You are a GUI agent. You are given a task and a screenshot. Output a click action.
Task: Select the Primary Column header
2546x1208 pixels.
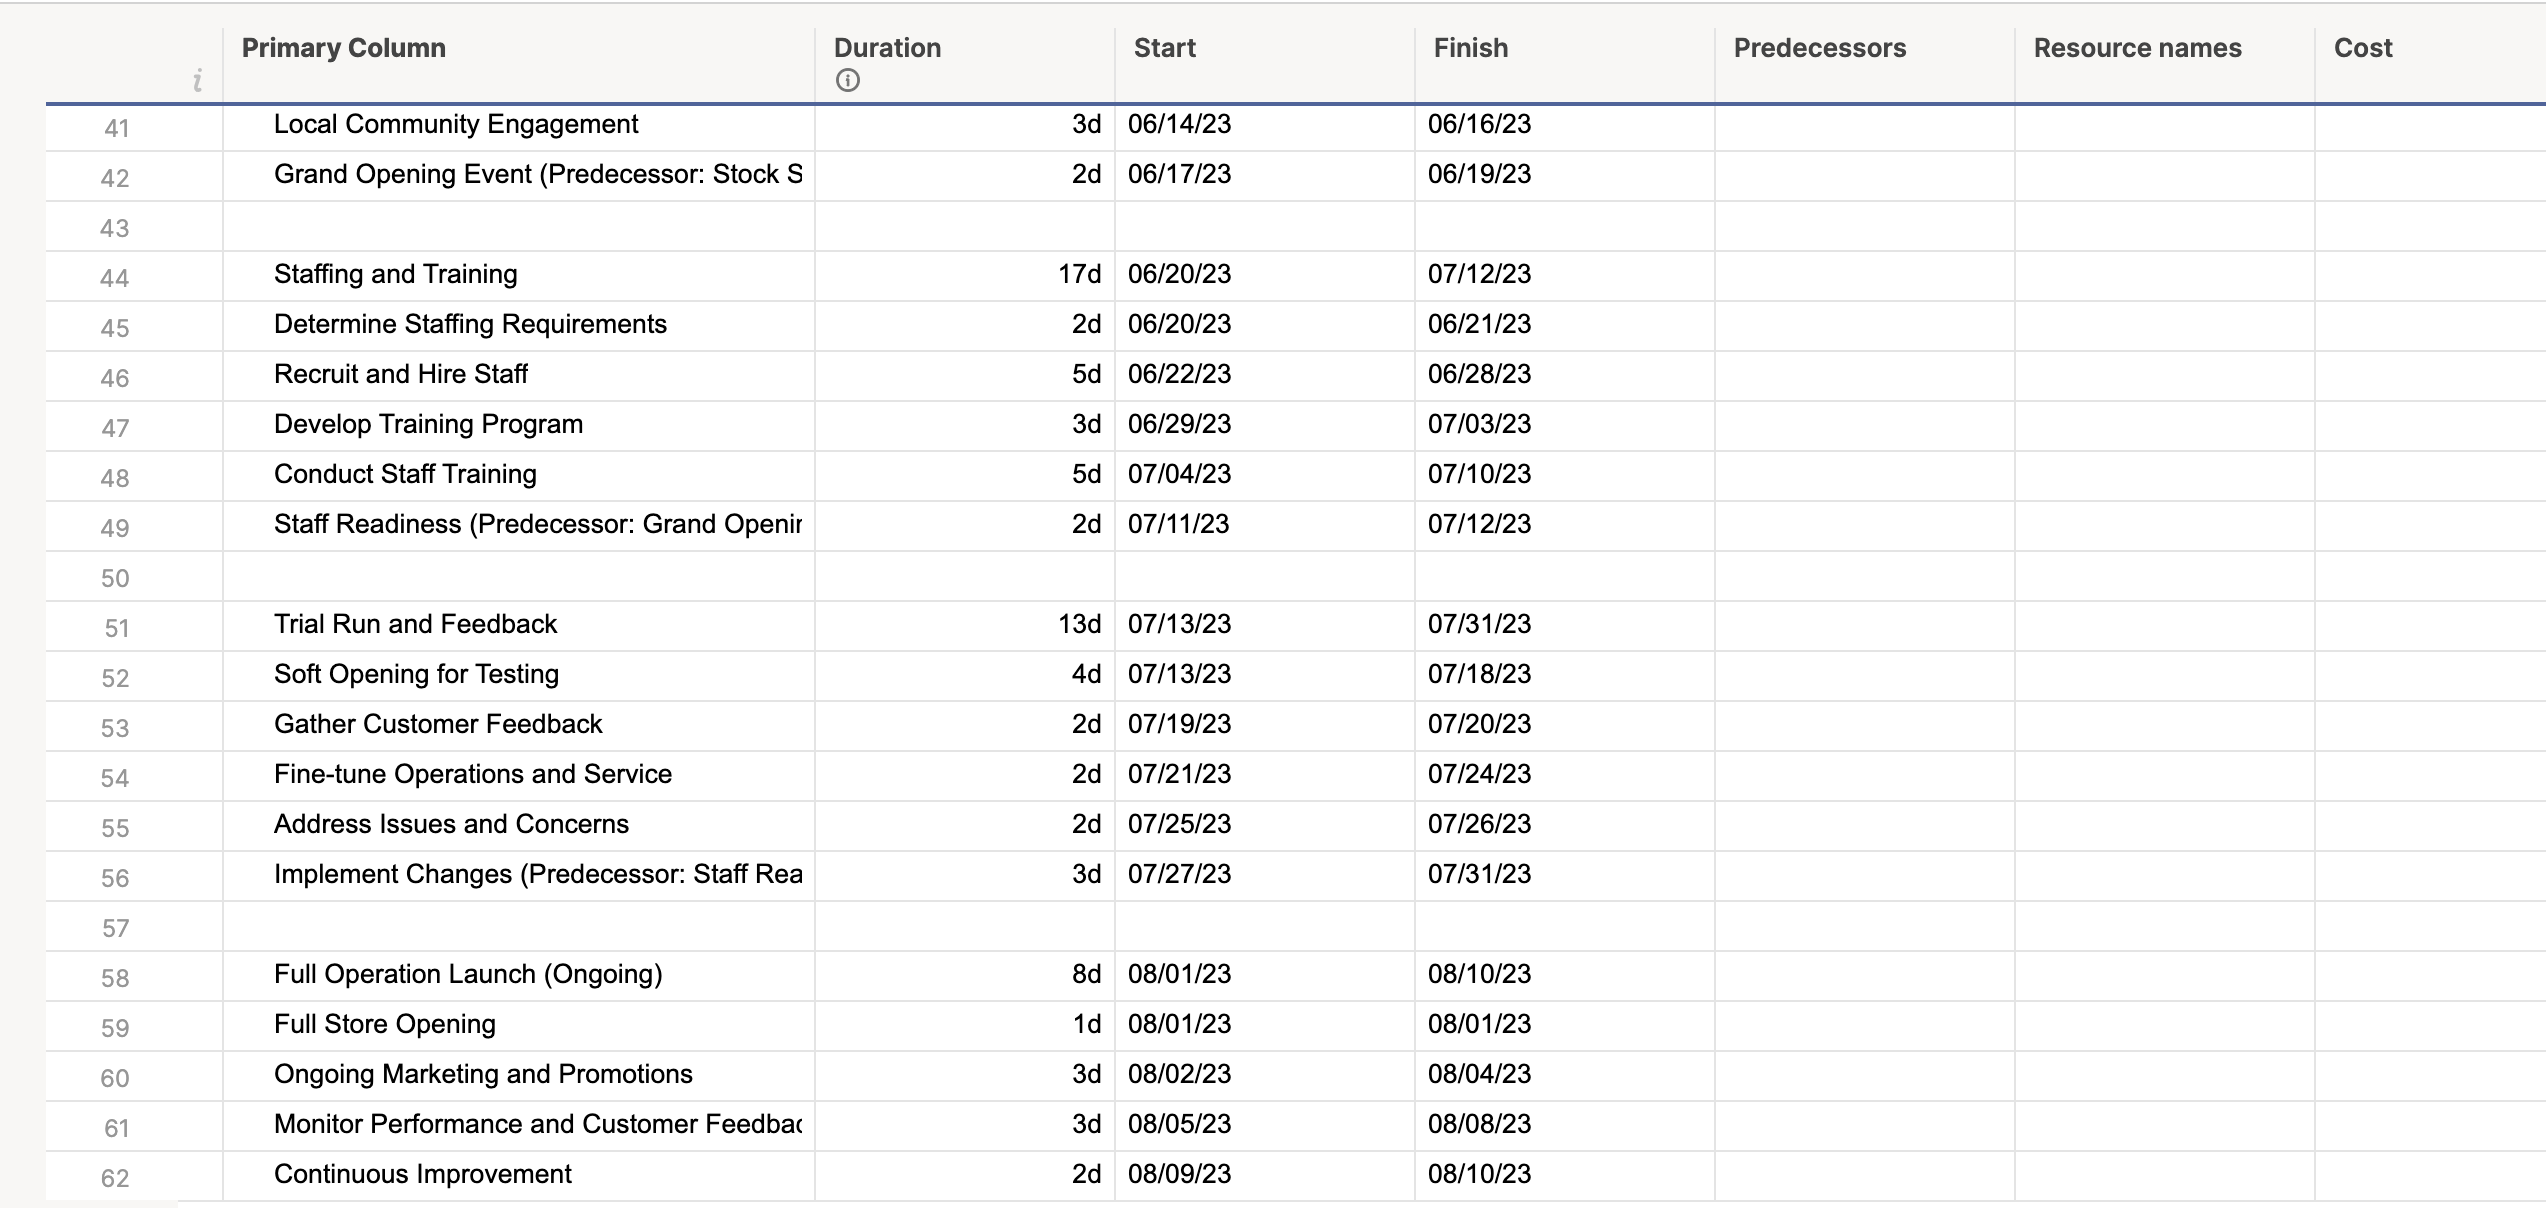[343, 47]
